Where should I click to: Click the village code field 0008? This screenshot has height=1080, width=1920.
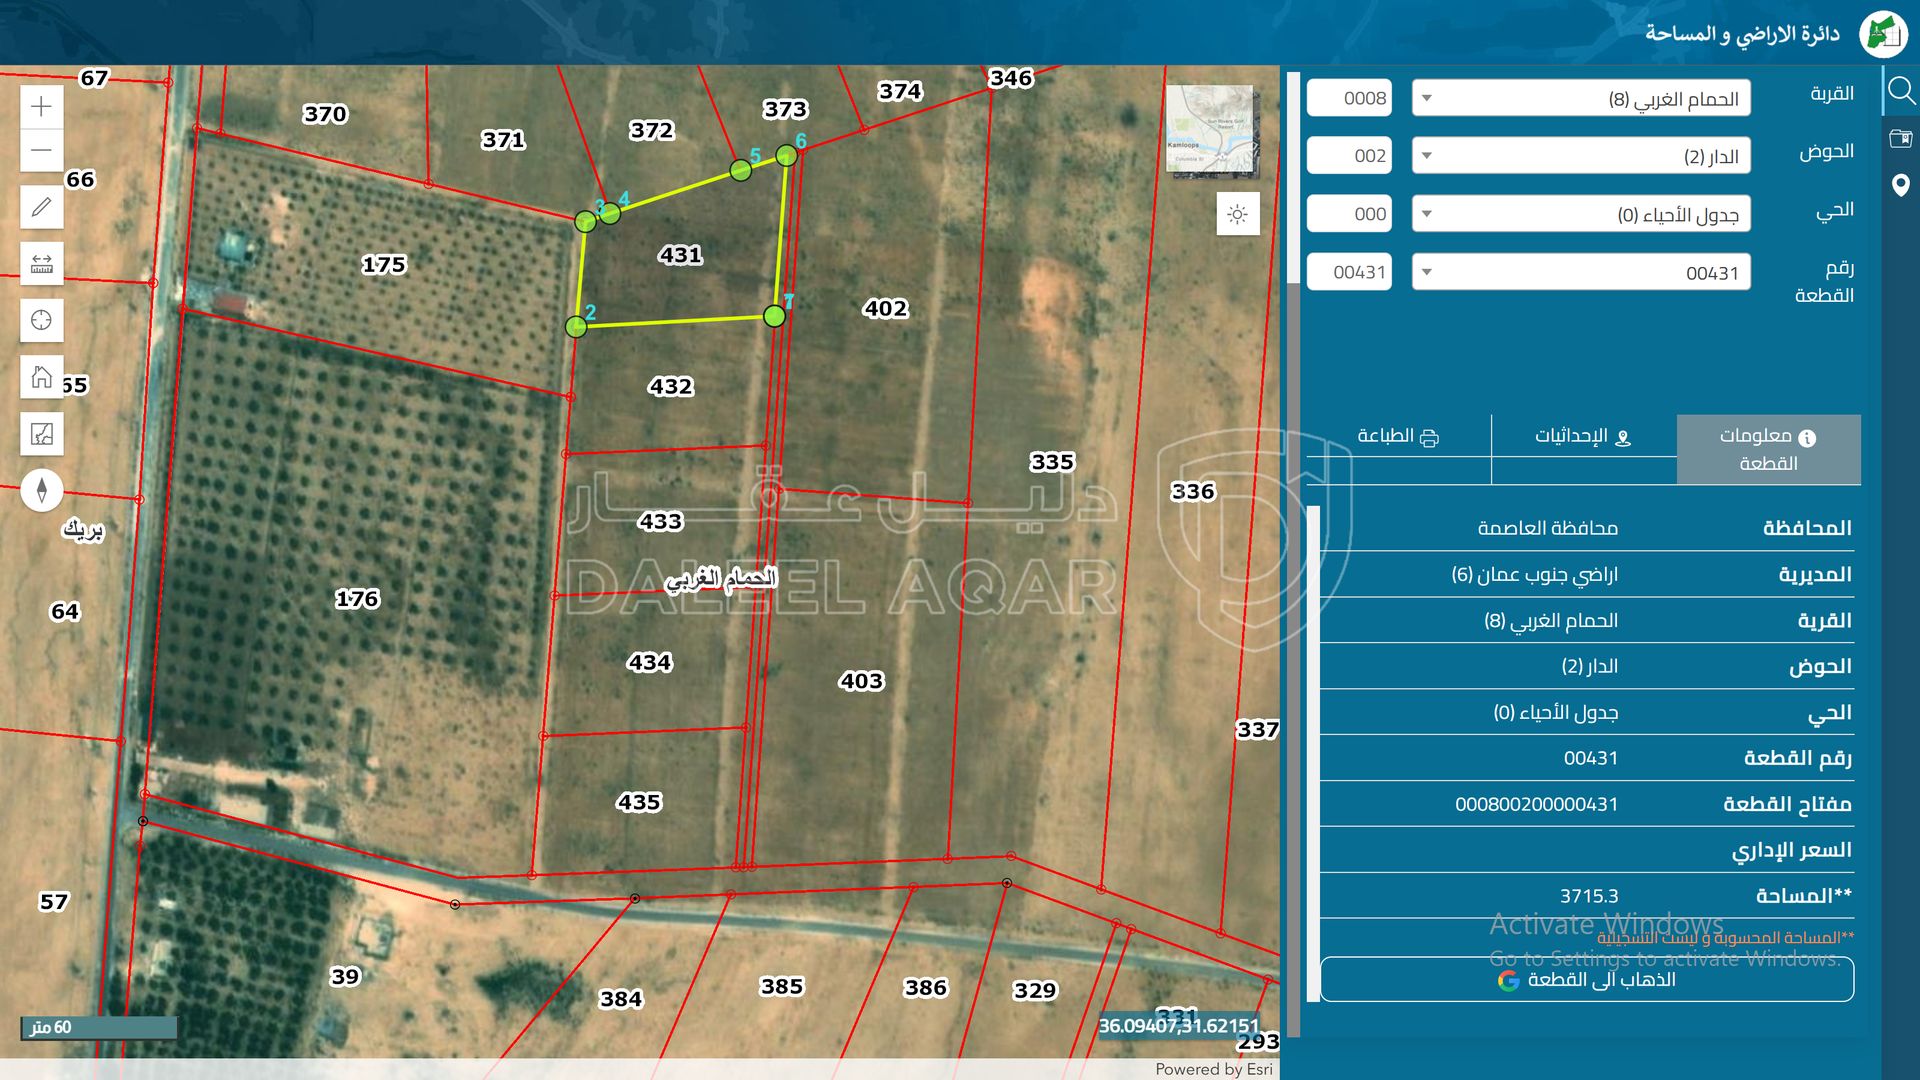tap(1349, 98)
